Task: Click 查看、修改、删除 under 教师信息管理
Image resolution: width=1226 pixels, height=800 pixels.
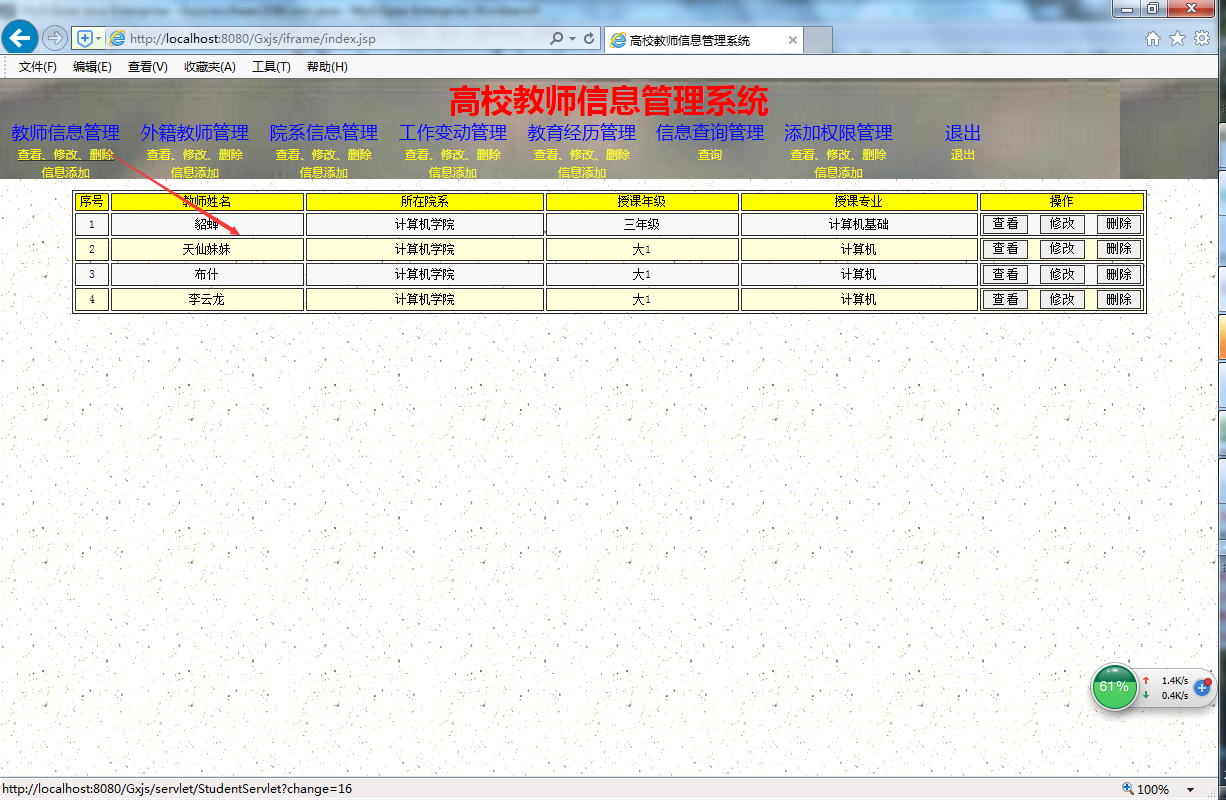Action: coord(65,155)
